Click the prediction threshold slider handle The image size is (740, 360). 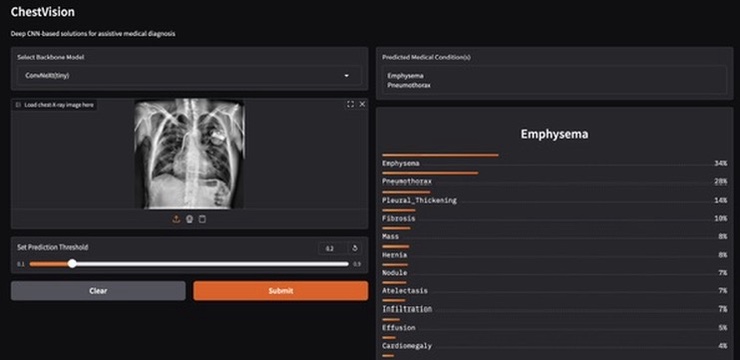click(x=72, y=264)
